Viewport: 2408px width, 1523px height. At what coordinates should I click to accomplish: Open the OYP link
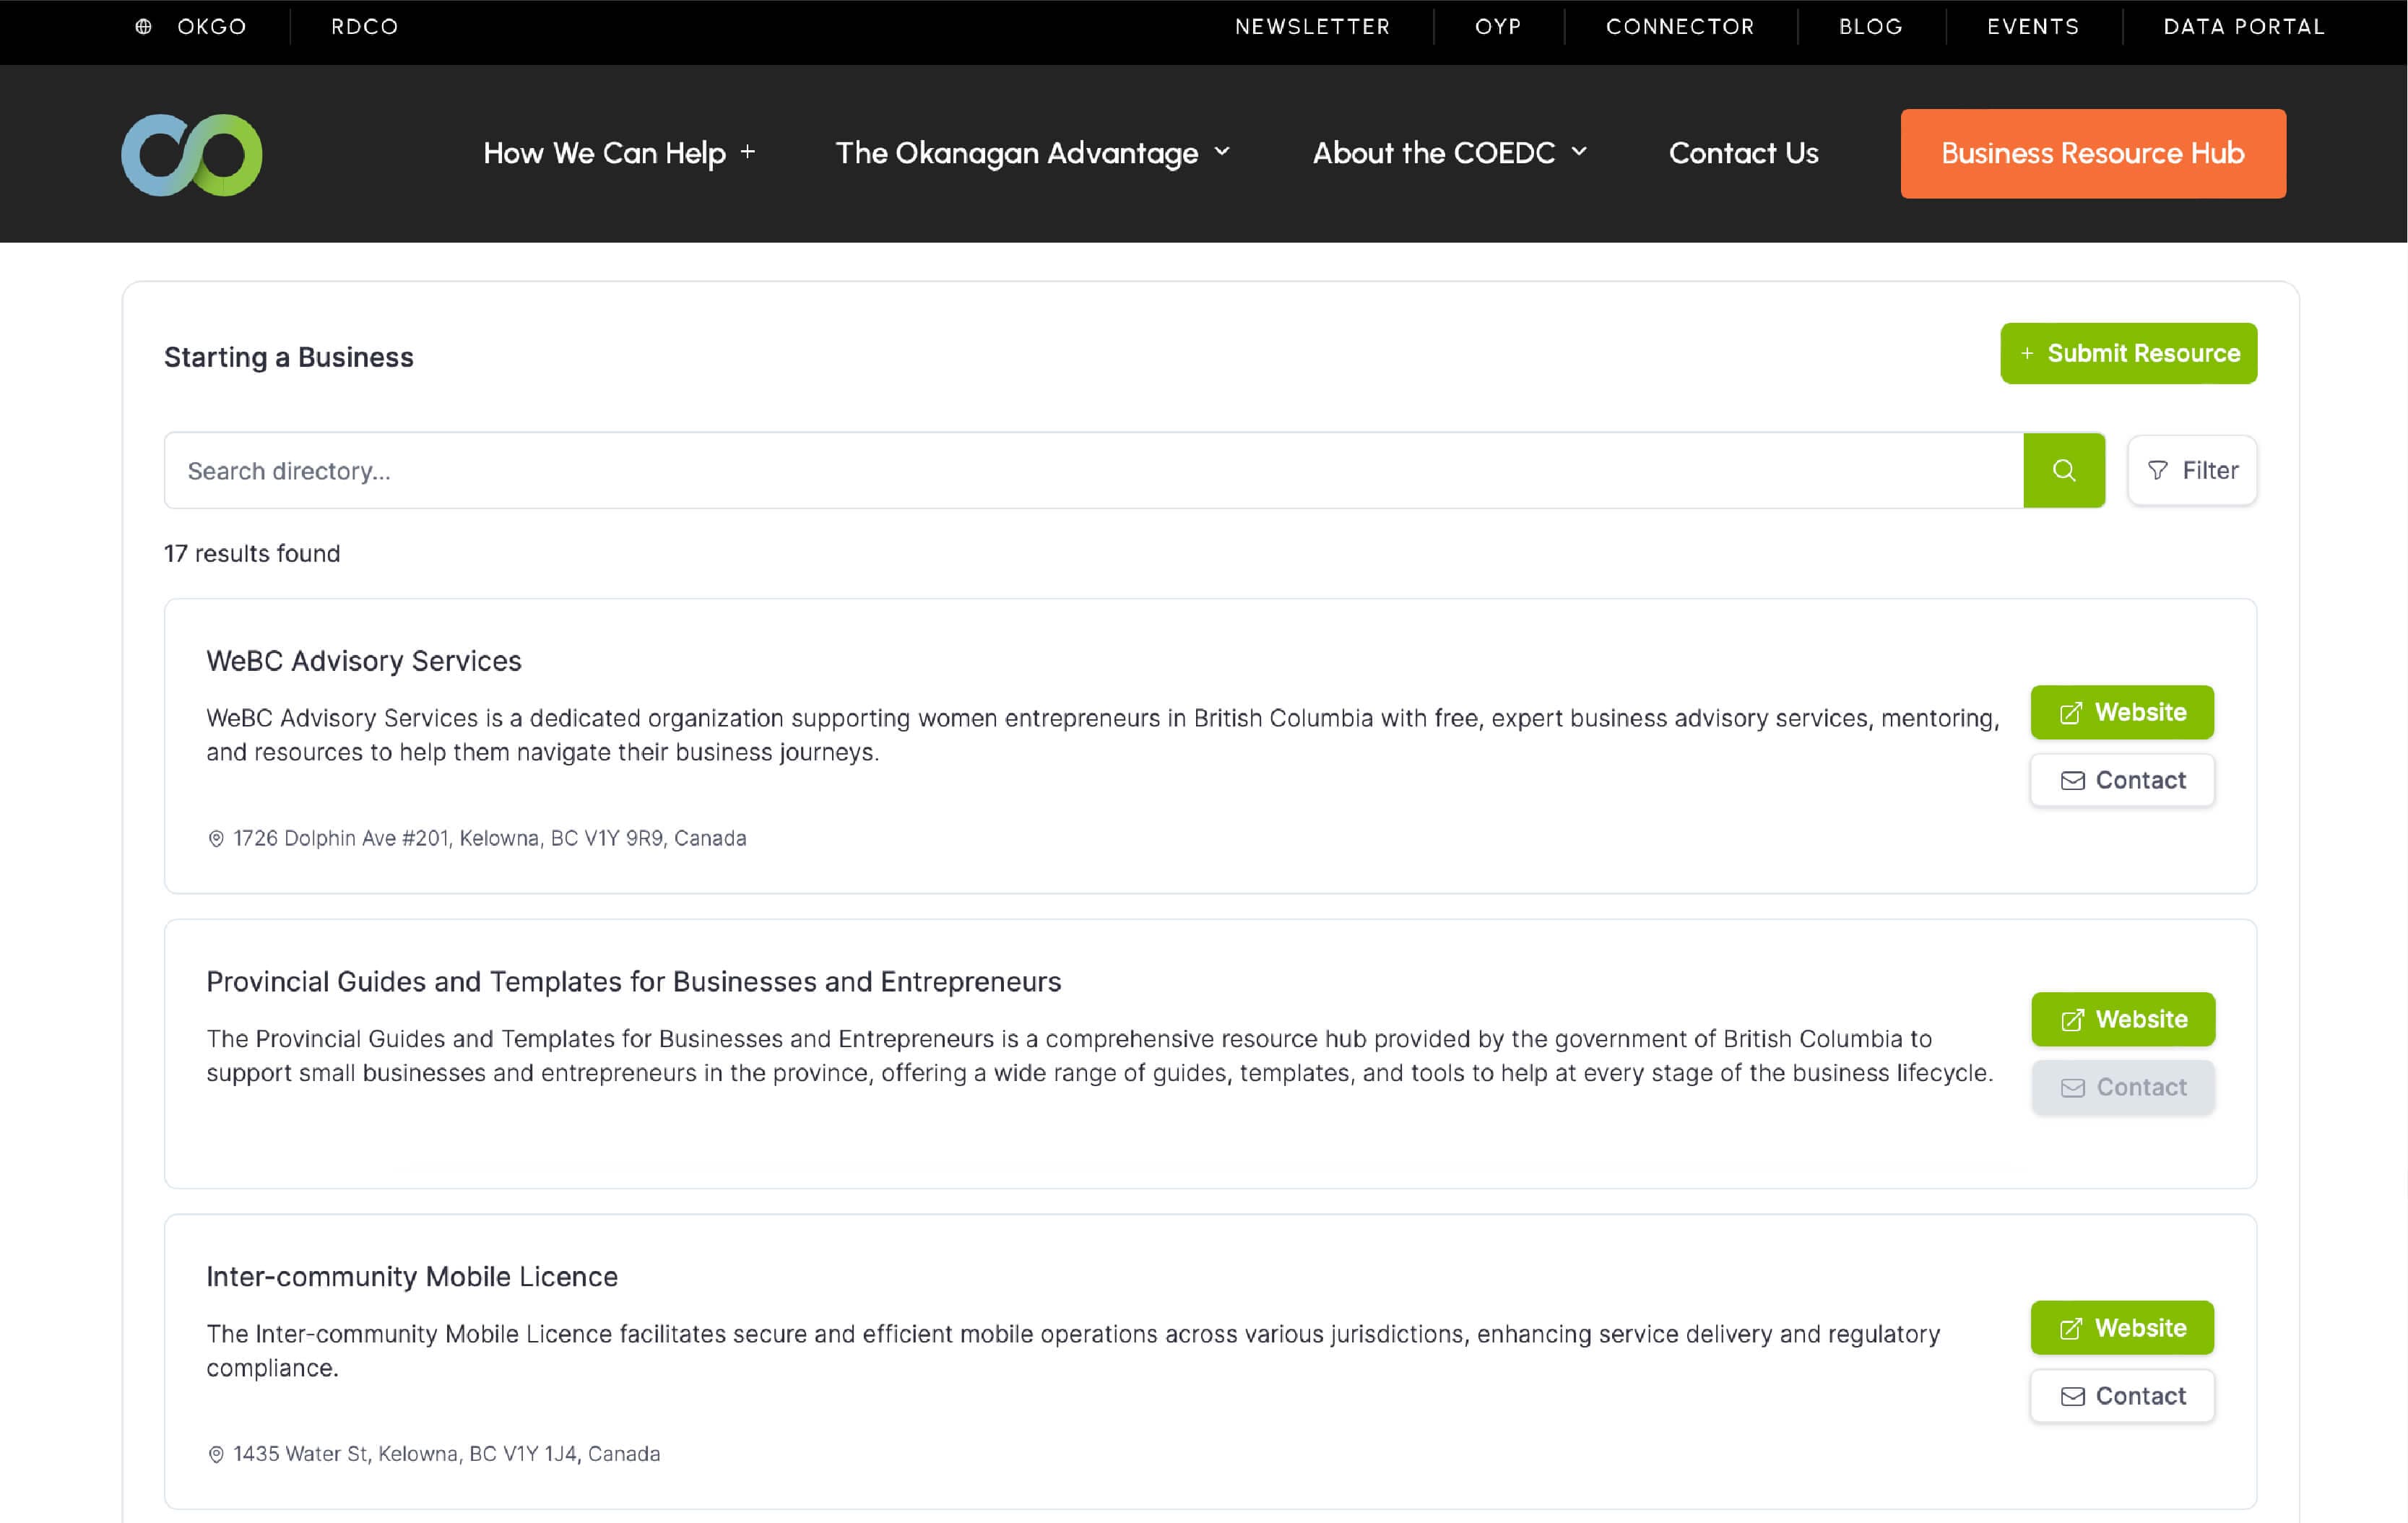[x=1498, y=27]
